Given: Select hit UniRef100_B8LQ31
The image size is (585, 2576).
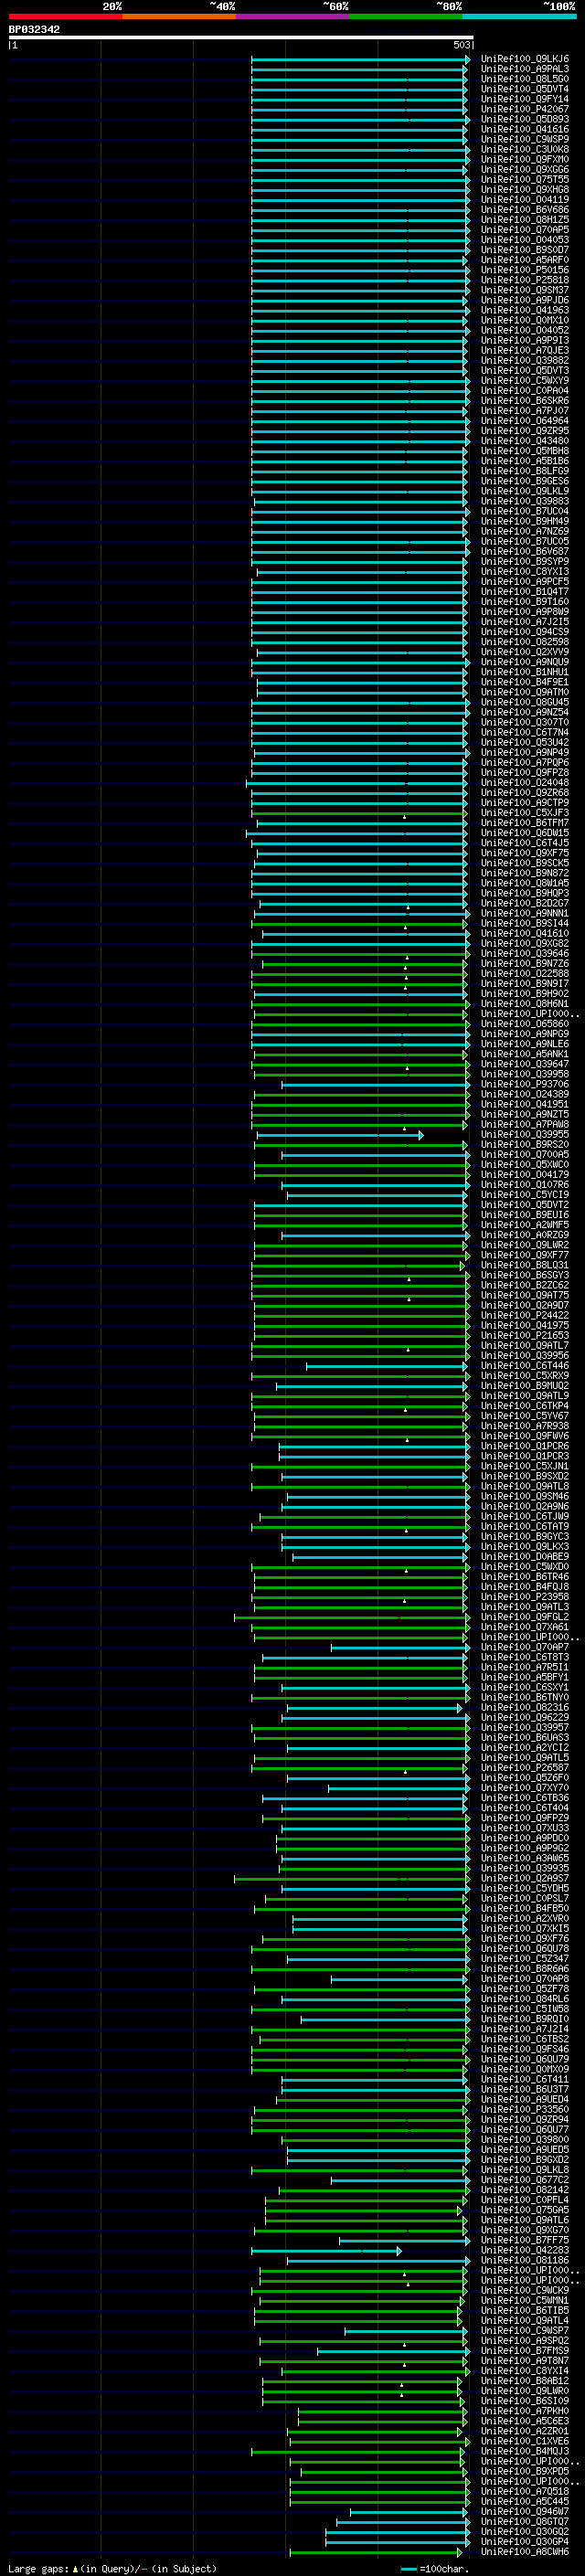Looking at the screenshot, I should (x=525, y=1265).
